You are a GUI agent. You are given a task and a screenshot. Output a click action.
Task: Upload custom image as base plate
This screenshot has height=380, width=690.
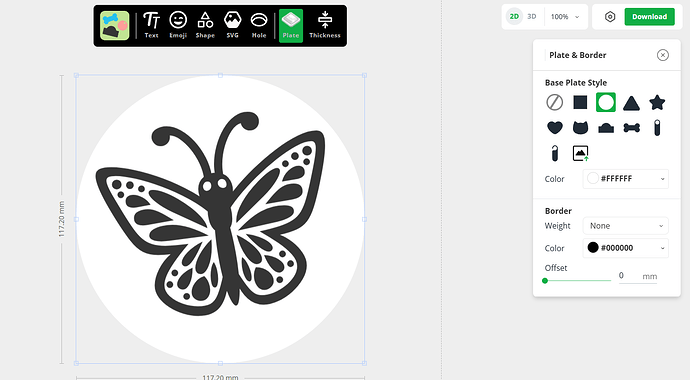580,153
